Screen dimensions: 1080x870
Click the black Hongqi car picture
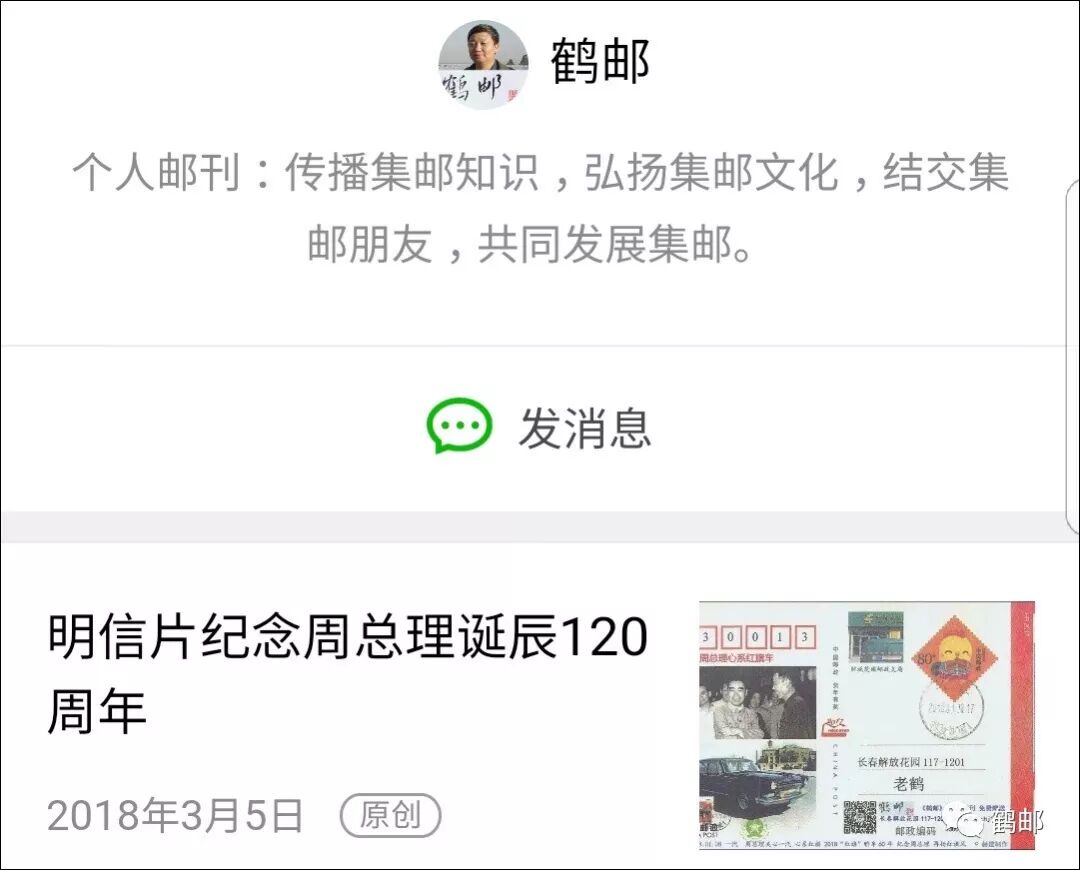[x=757, y=778]
